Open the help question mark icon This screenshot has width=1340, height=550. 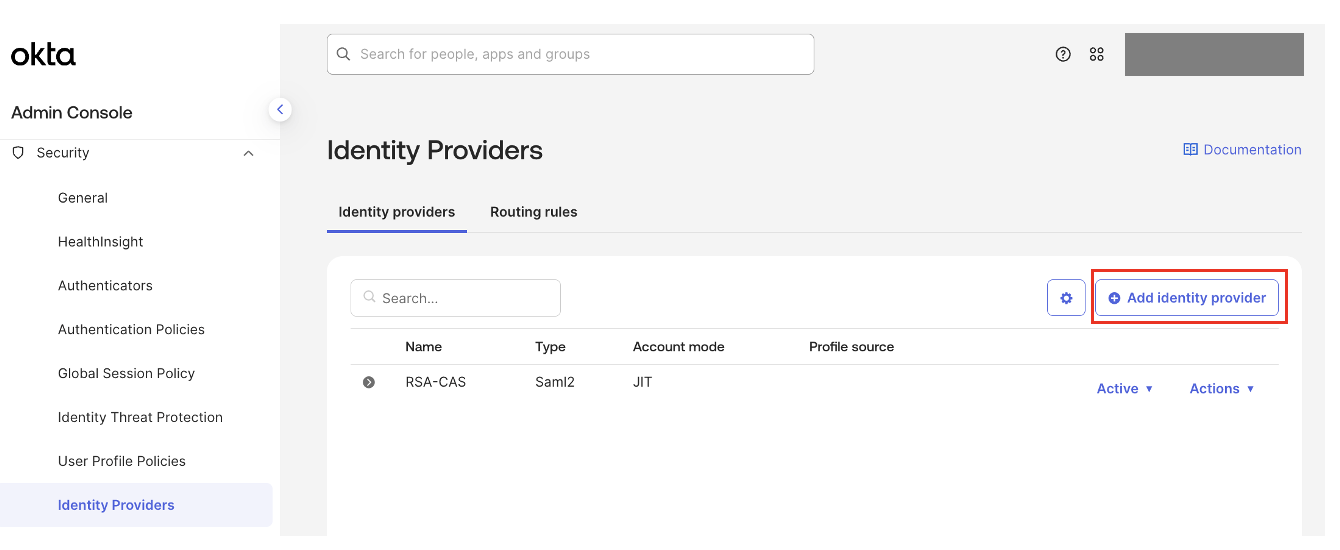[1063, 54]
